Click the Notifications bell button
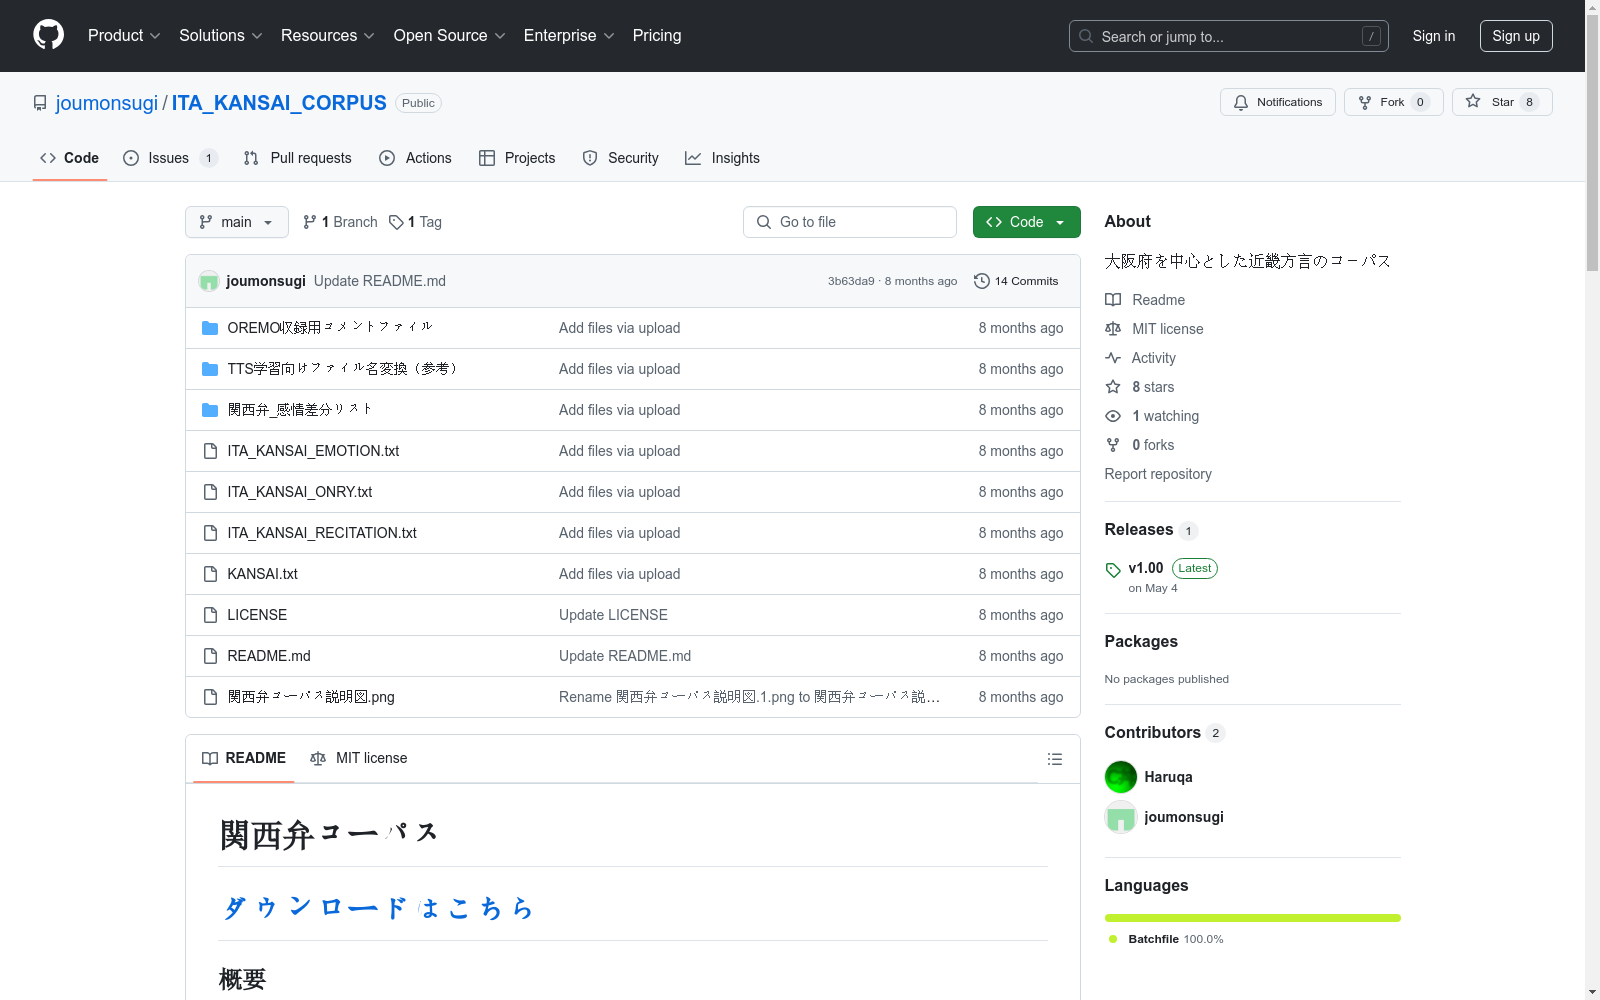Screen dimensions: 1600x1000 click(x=1277, y=102)
